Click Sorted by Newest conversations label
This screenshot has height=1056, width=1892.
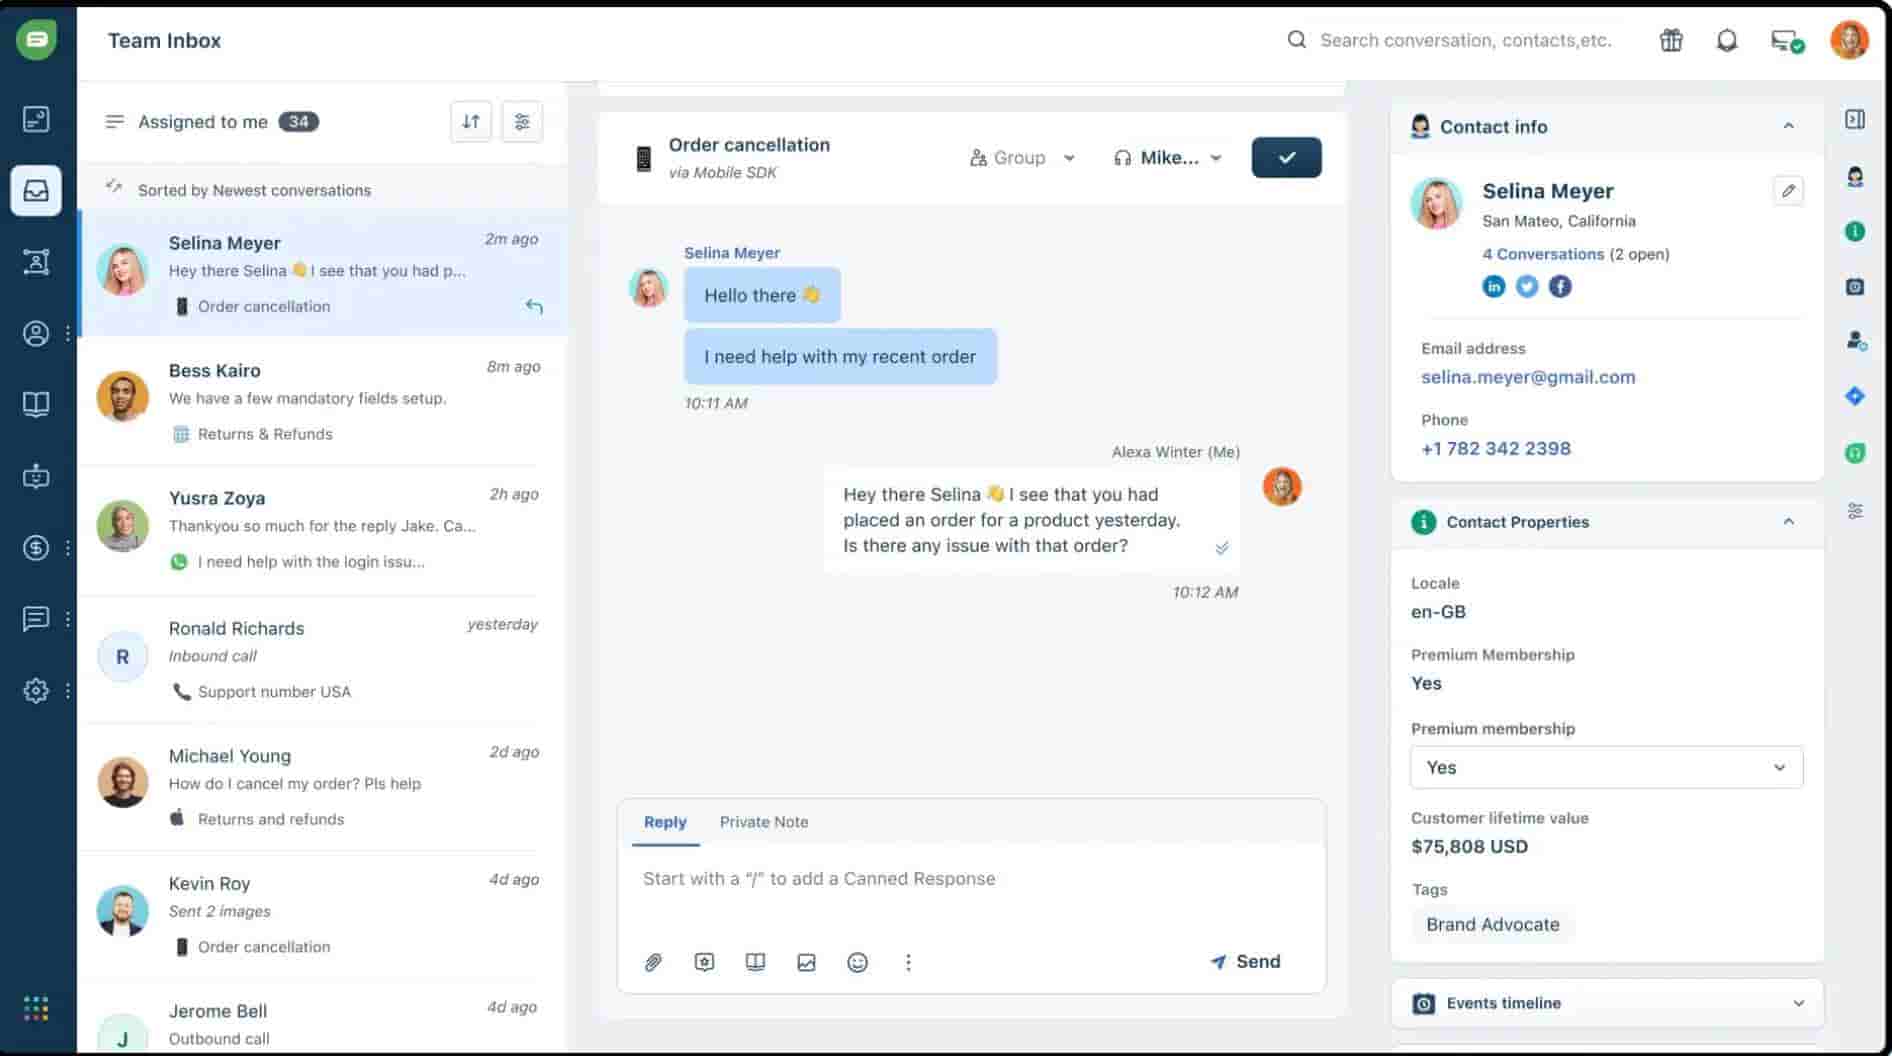254,190
